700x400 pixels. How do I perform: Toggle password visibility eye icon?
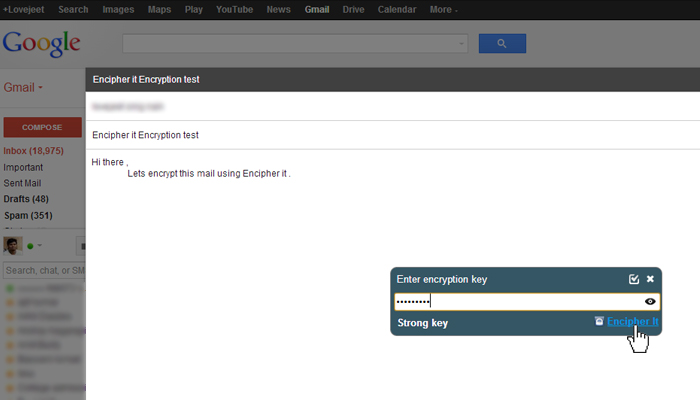pyautogui.click(x=650, y=301)
